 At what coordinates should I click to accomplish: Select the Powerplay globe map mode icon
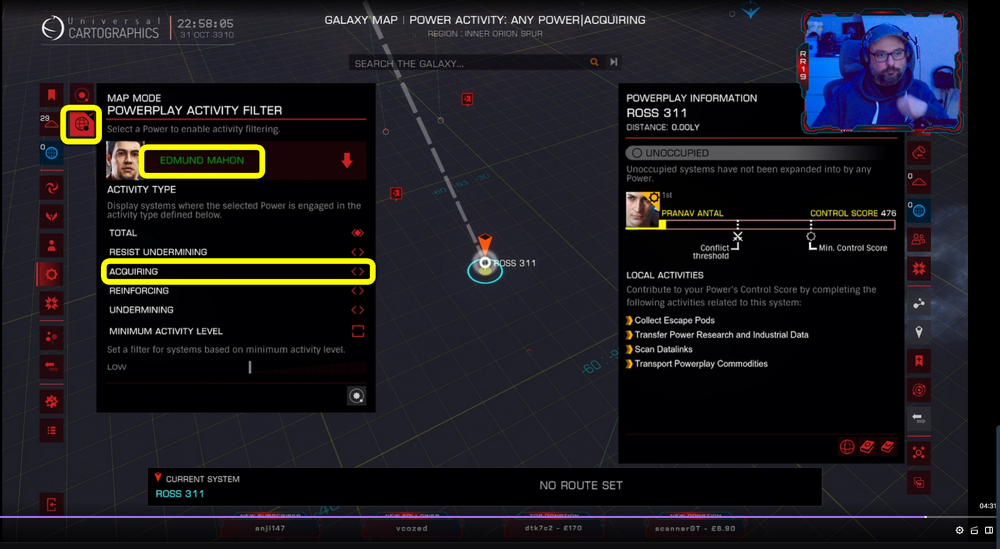click(x=82, y=124)
